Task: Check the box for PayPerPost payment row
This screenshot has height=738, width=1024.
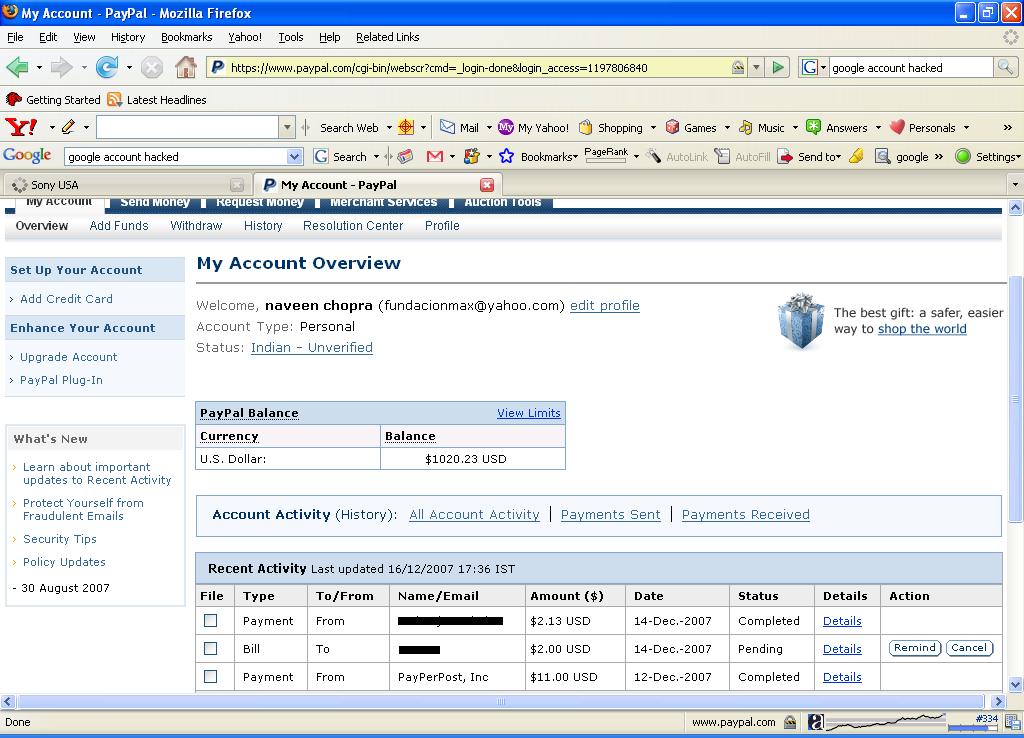Action: tap(210, 677)
